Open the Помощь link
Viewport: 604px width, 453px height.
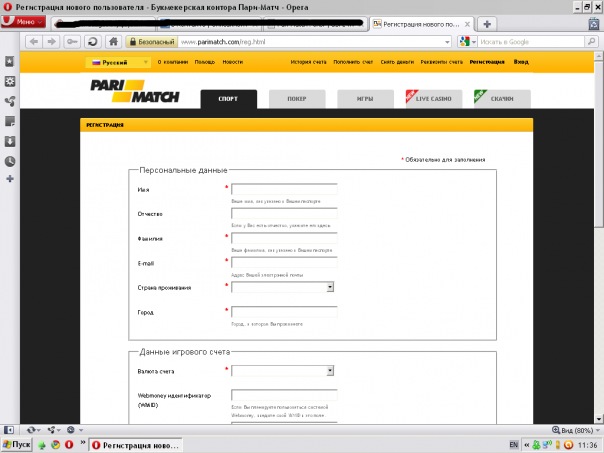[x=205, y=62]
